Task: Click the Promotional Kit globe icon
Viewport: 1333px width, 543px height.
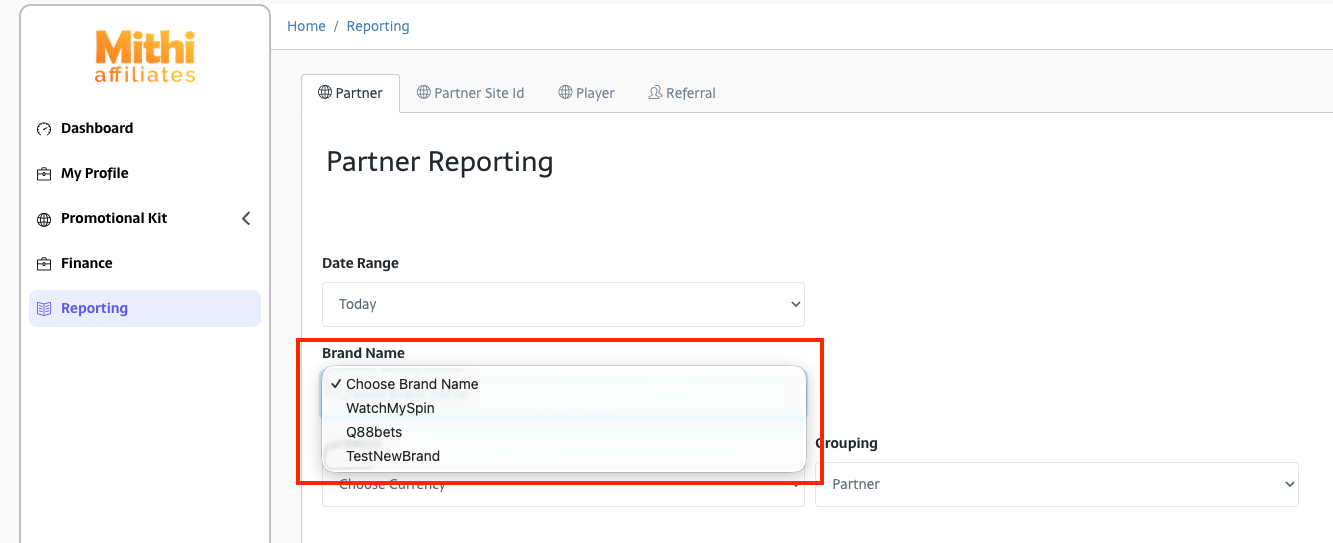Action: point(44,219)
